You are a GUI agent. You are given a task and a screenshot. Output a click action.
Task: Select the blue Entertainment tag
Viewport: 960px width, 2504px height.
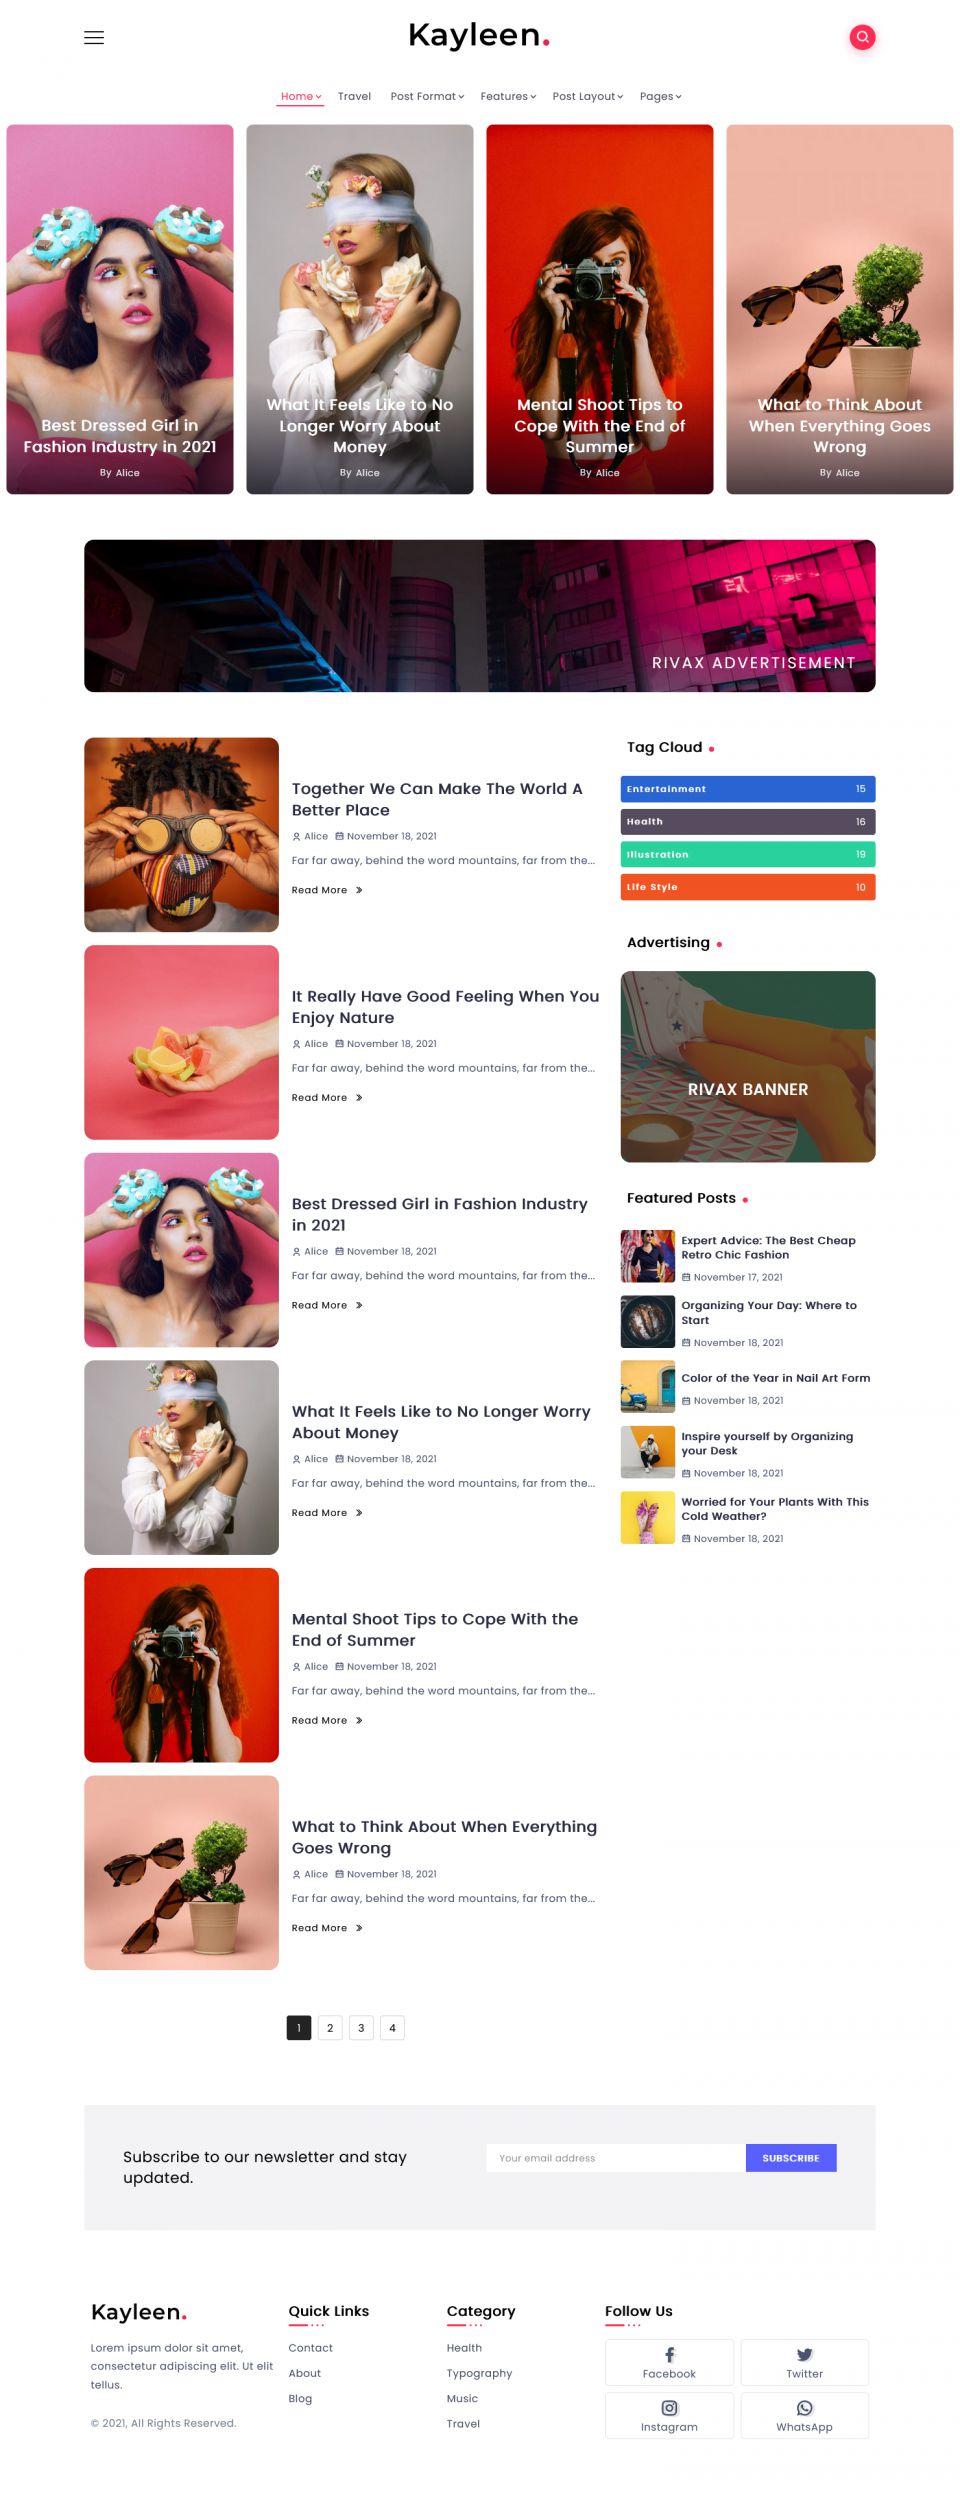coord(748,788)
